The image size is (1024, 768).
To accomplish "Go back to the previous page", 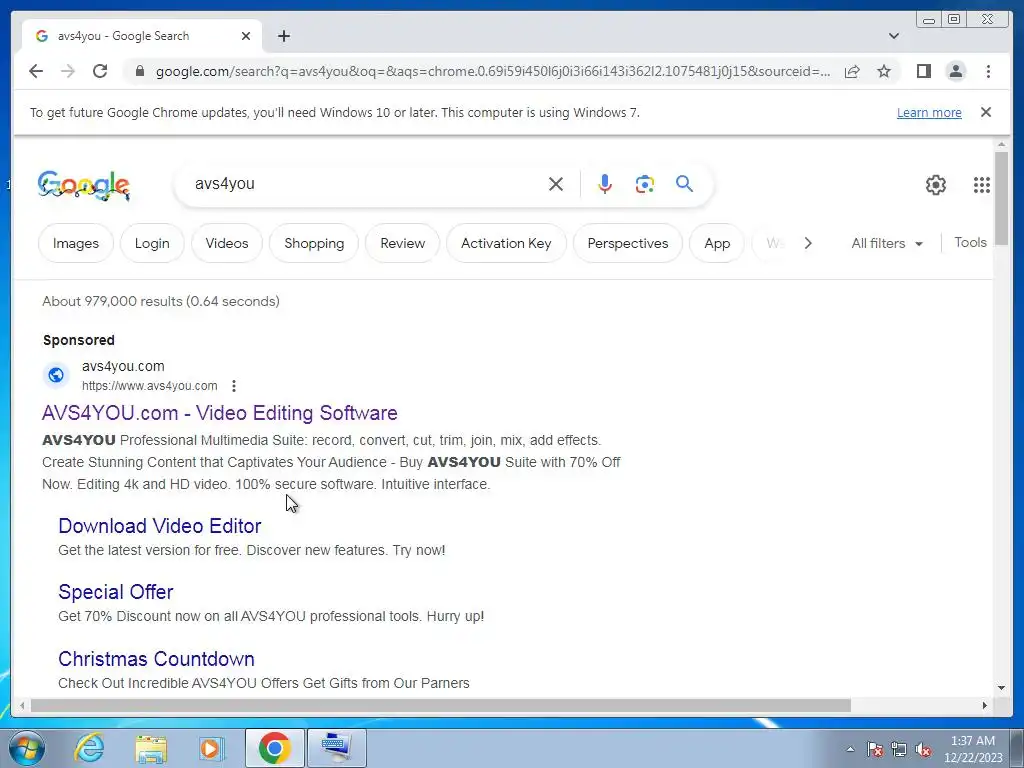I will 36,71.
